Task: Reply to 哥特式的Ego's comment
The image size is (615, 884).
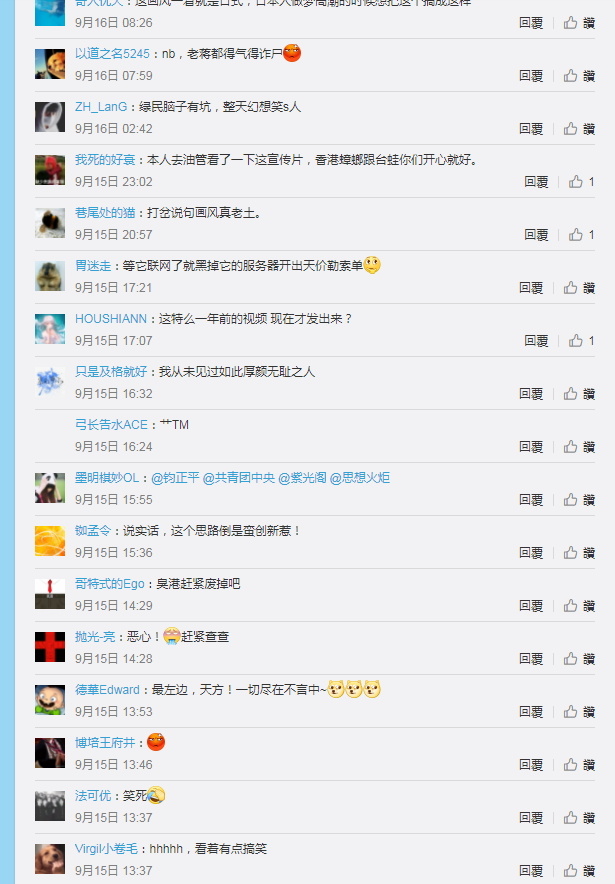Action: [x=531, y=605]
